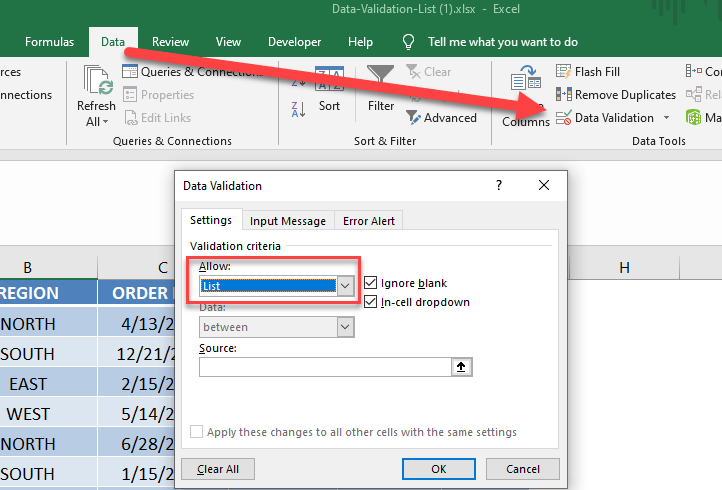722x490 pixels.
Task: Open the View ribbon tab
Action: click(228, 42)
